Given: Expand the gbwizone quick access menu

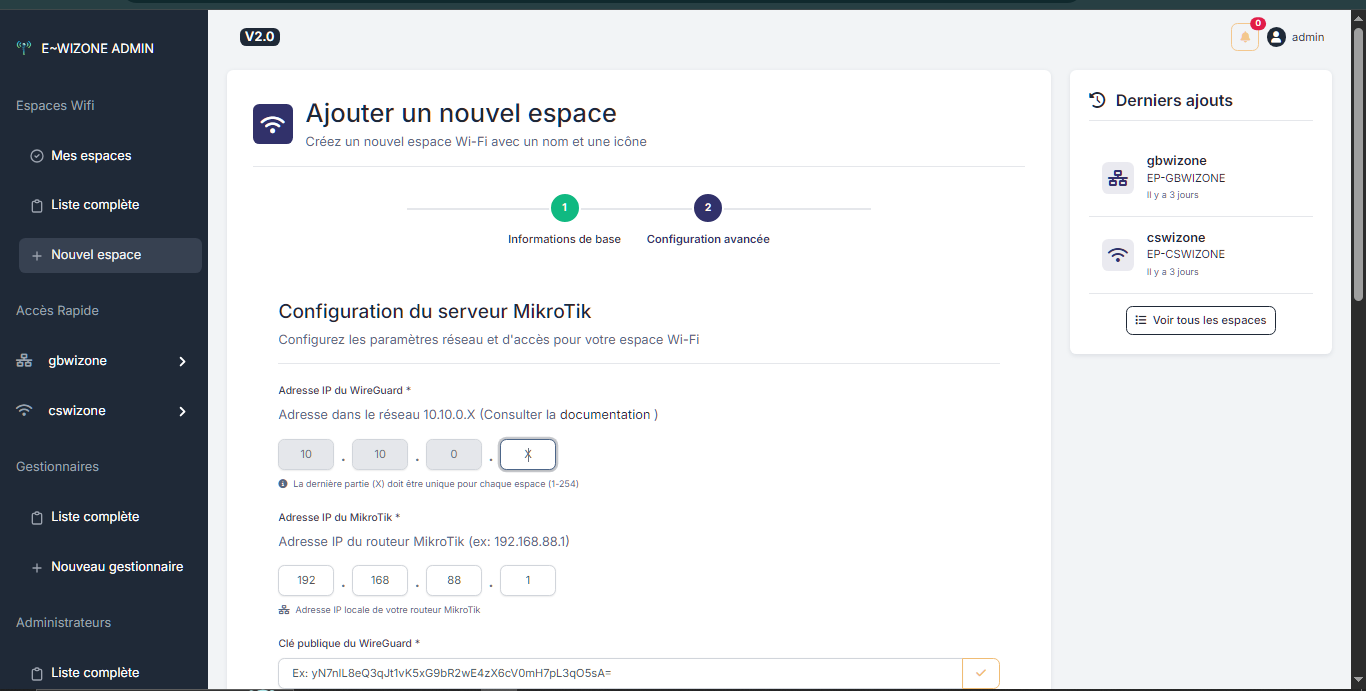Looking at the screenshot, I should point(182,361).
